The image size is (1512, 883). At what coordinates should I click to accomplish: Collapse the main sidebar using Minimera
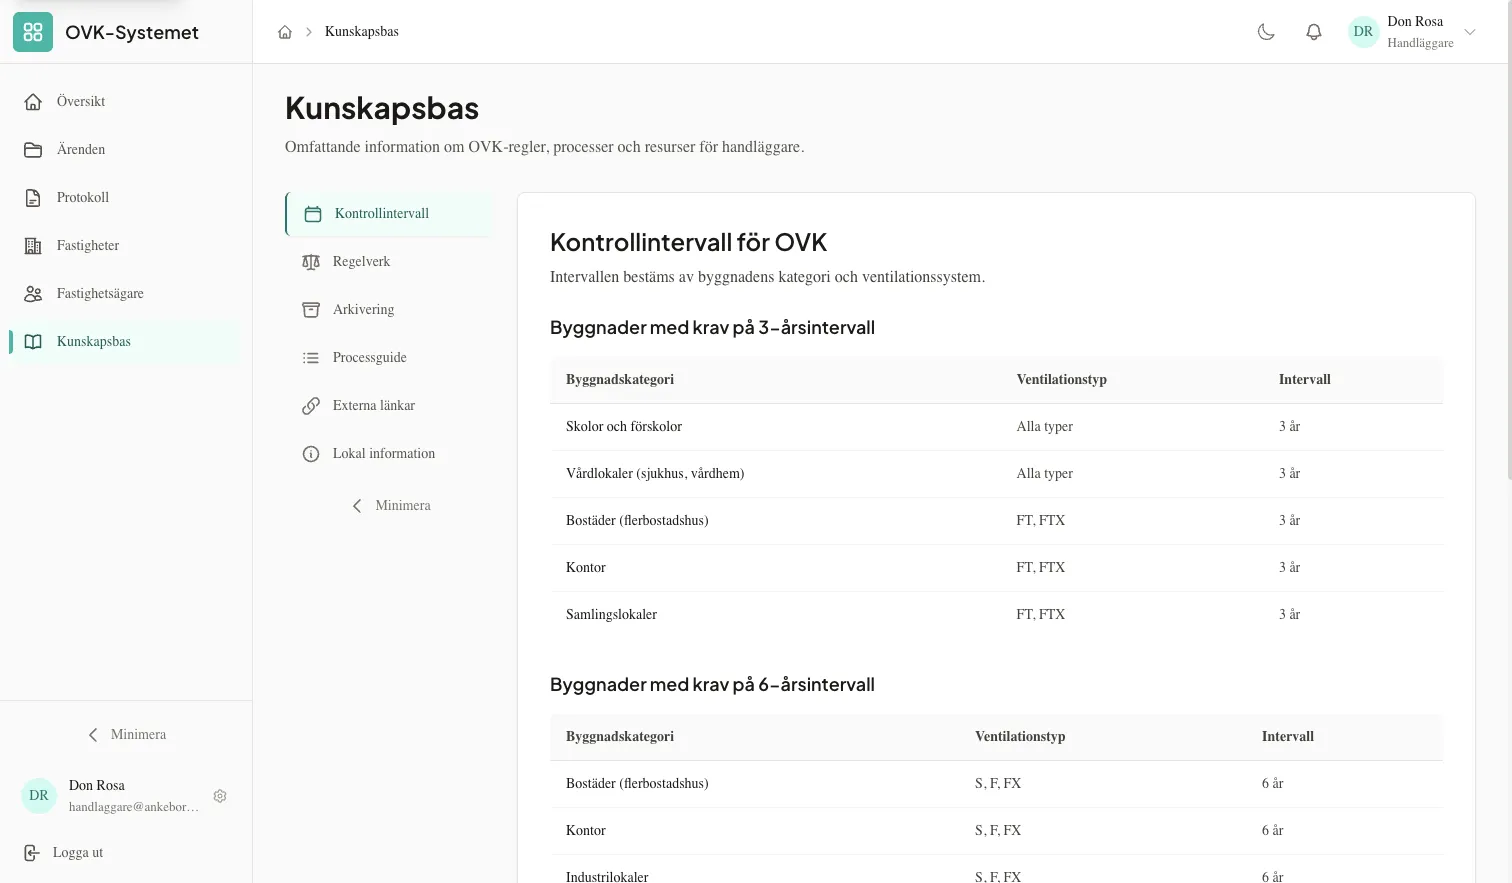(126, 734)
